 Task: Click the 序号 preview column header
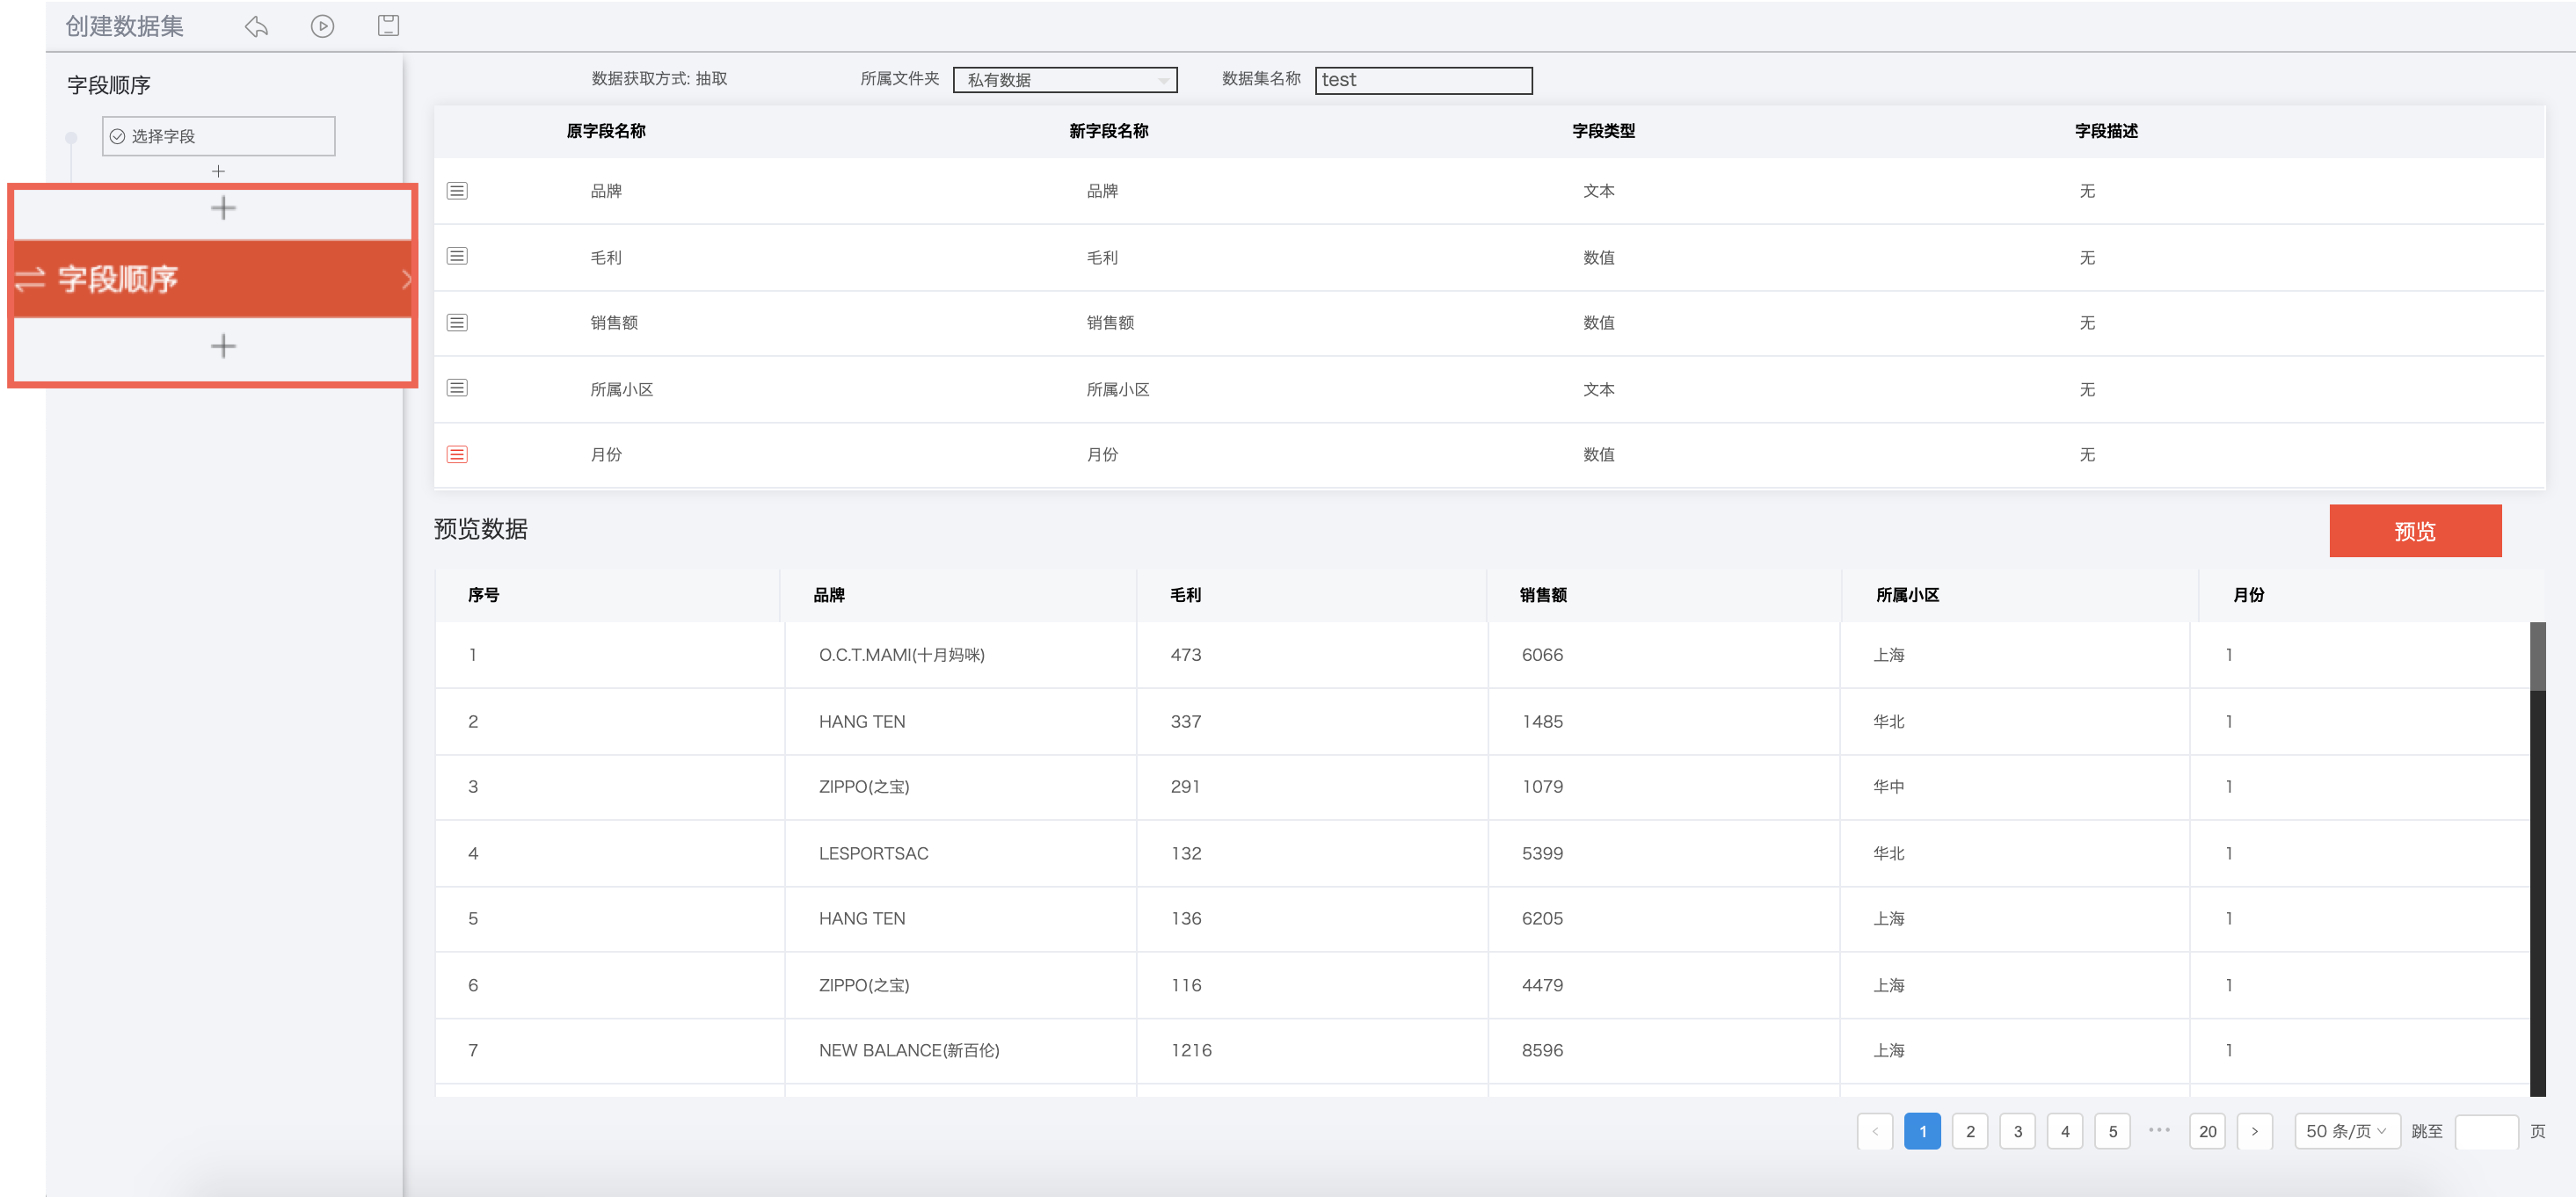pos(483,595)
